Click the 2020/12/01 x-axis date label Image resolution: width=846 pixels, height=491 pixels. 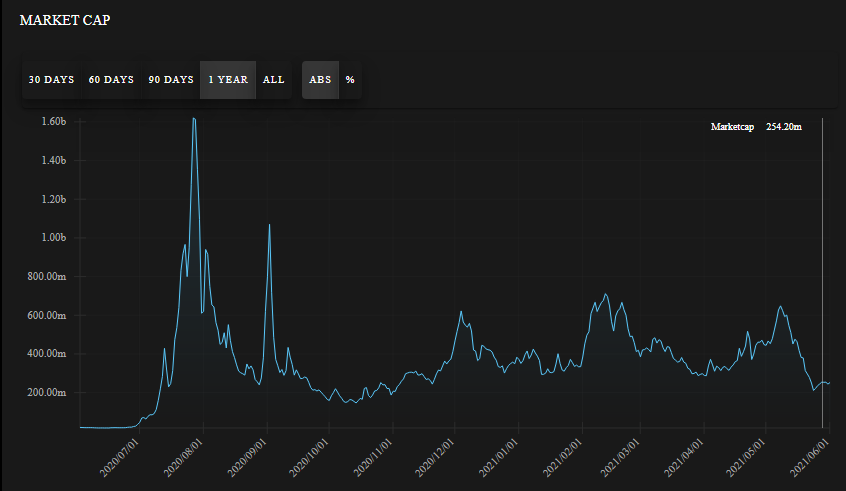(x=434, y=458)
